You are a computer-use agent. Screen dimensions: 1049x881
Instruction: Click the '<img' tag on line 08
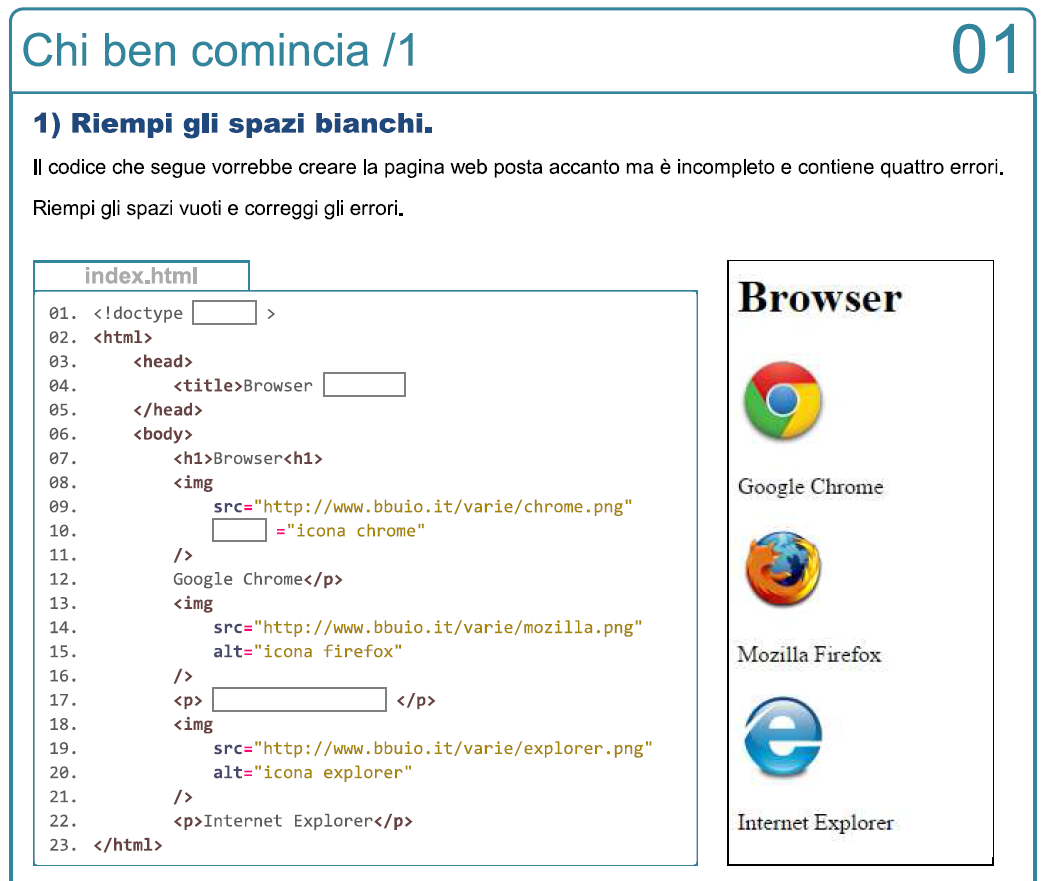193,482
